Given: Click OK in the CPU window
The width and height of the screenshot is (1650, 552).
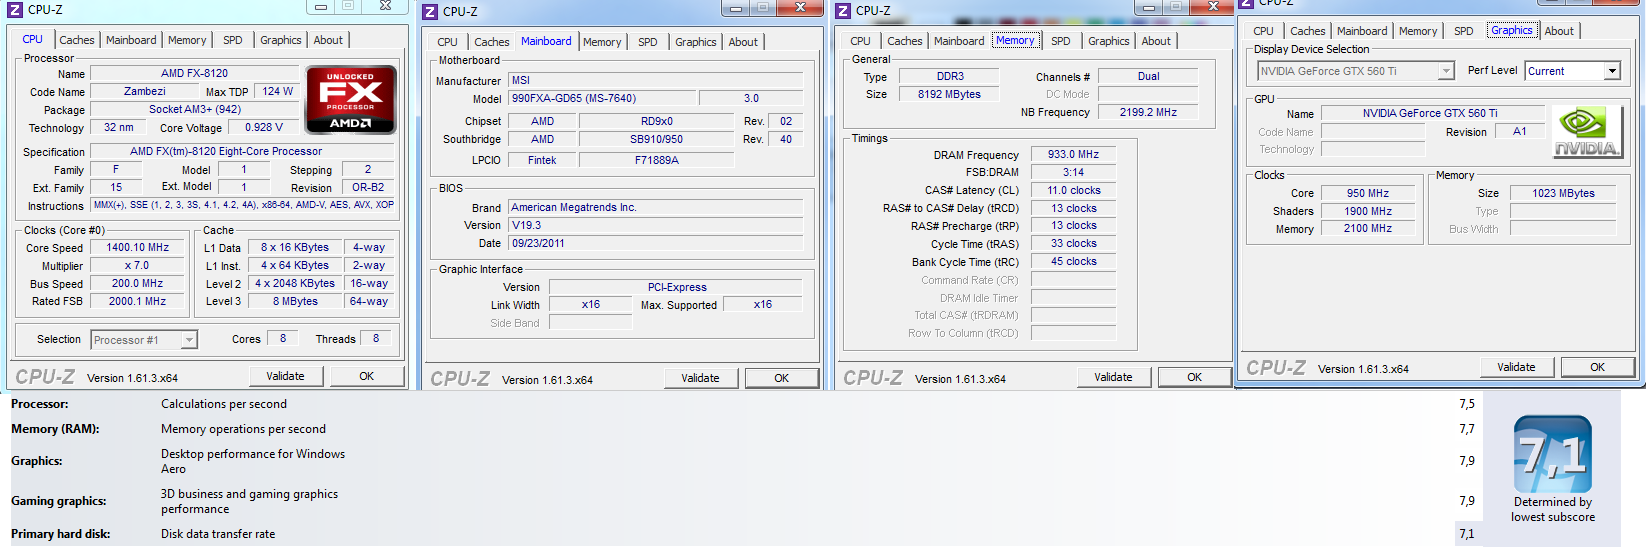Looking at the screenshot, I should (367, 377).
